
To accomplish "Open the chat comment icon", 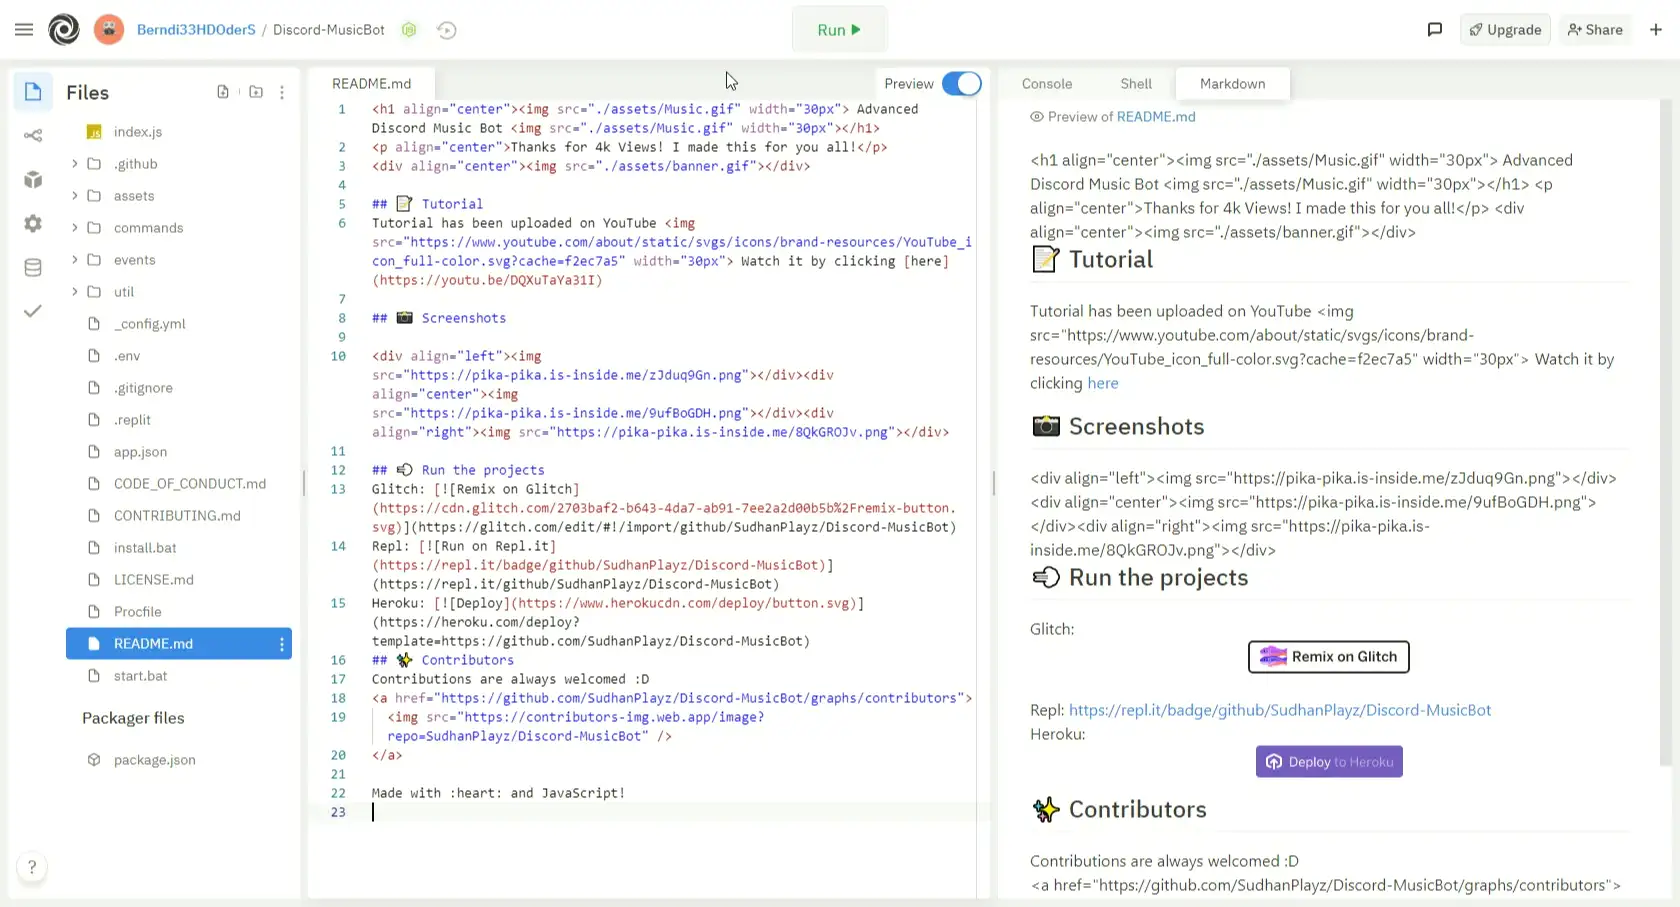I will point(1435,30).
